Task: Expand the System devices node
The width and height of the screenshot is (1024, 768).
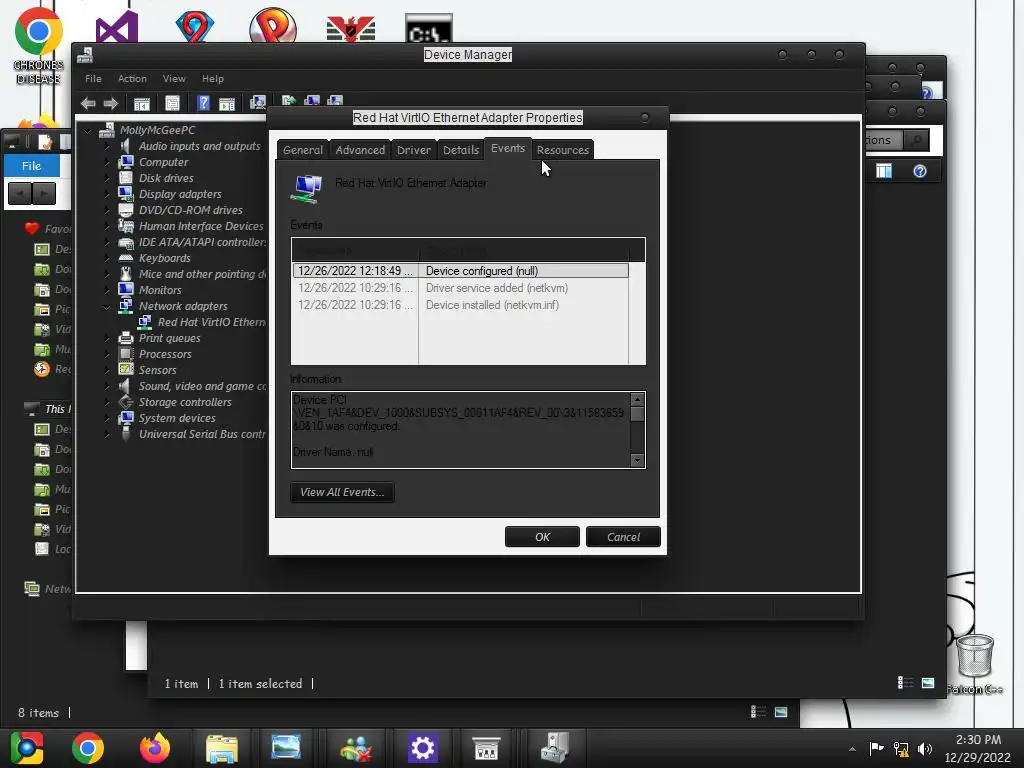Action: [x=106, y=418]
